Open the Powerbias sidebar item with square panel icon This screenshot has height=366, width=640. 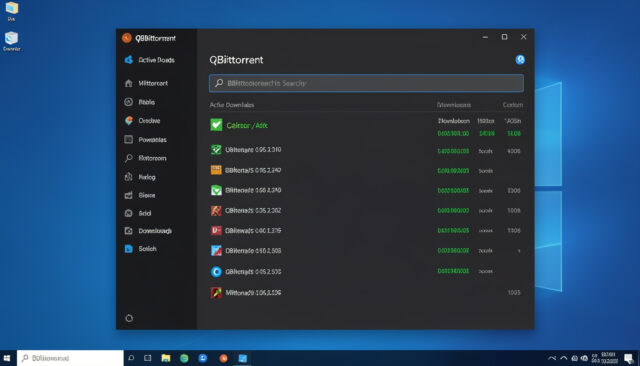145,140
